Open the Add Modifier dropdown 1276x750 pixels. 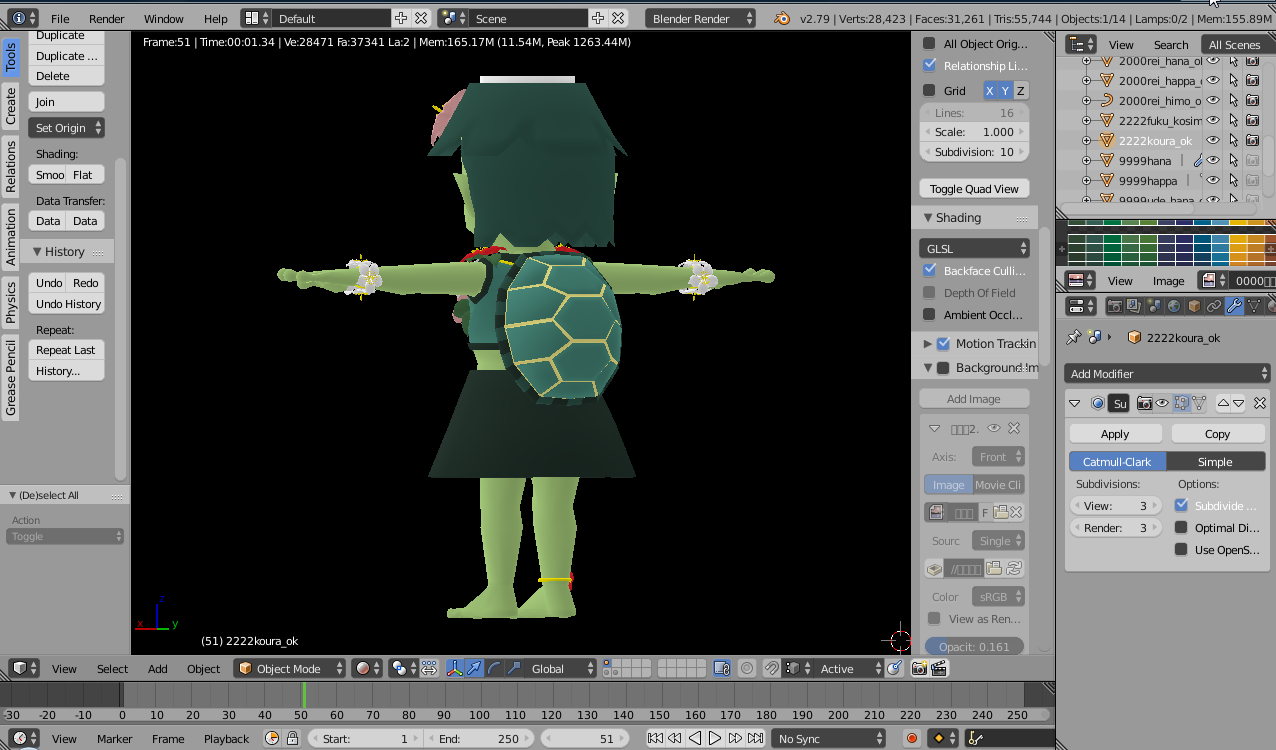1167,373
